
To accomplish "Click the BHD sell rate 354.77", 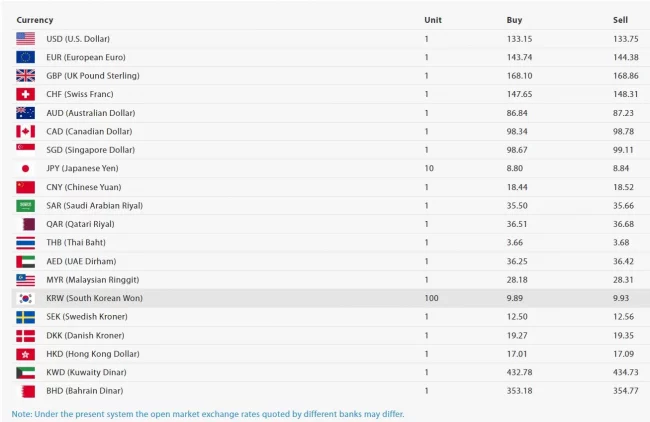I will click(x=625, y=390).
